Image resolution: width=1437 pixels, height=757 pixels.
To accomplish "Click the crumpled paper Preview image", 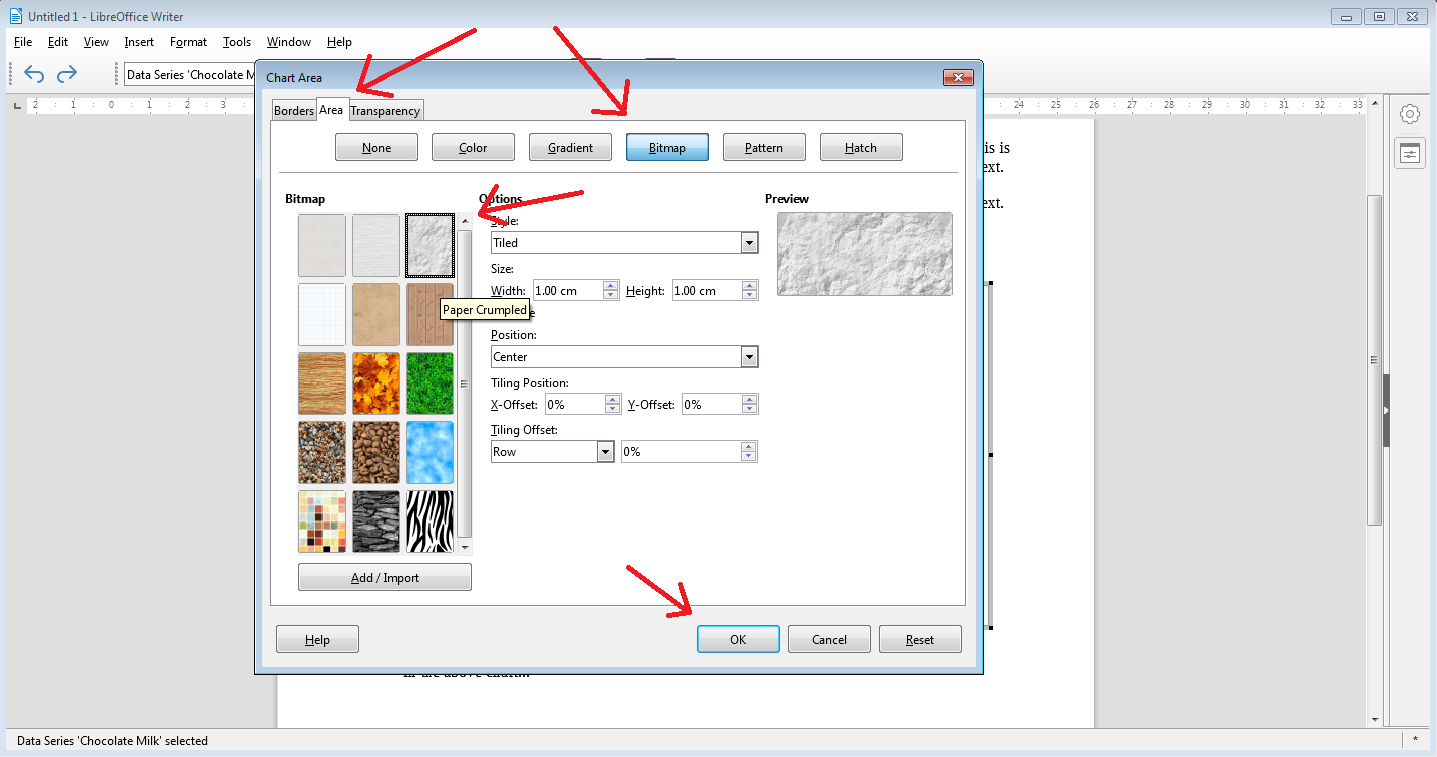I will click(865, 254).
